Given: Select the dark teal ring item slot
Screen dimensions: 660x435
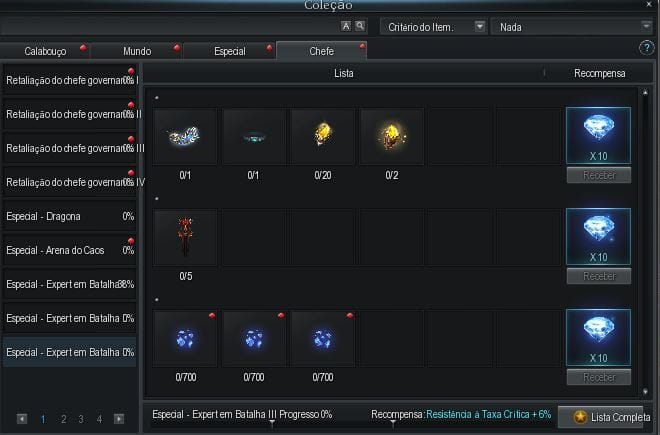Looking at the screenshot, I should (254, 137).
